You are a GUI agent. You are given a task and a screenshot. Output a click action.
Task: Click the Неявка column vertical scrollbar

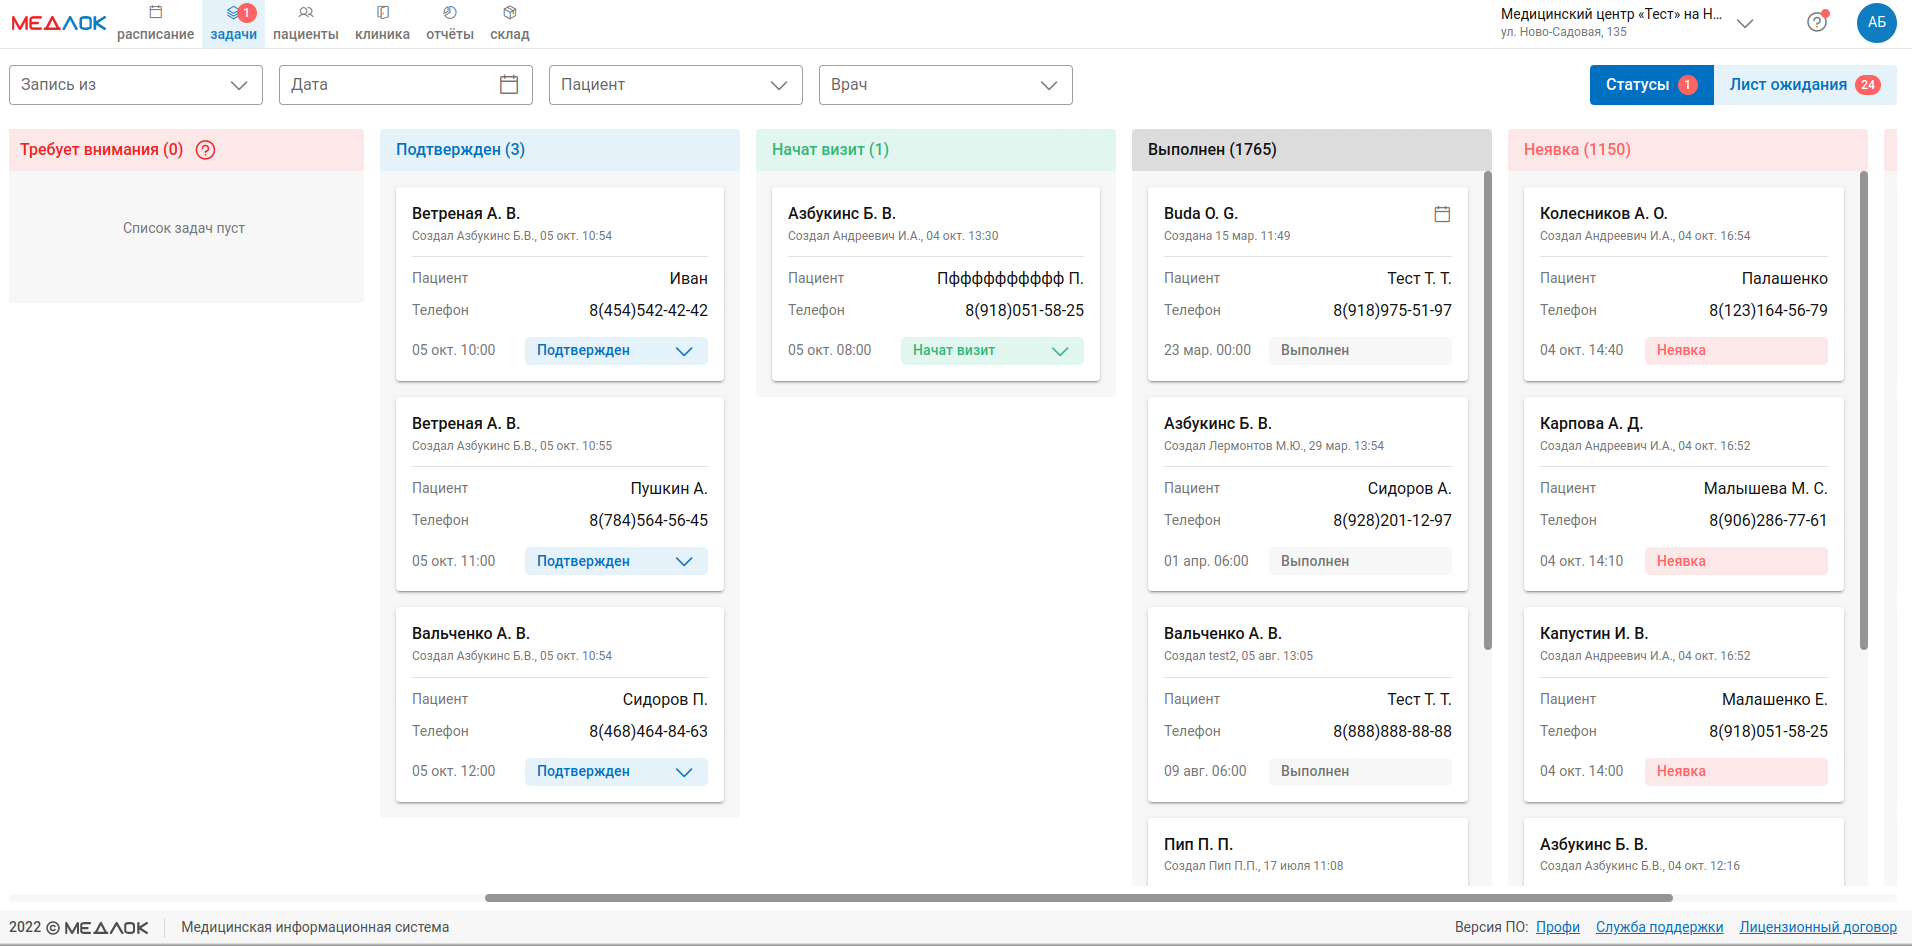tap(1864, 410)
